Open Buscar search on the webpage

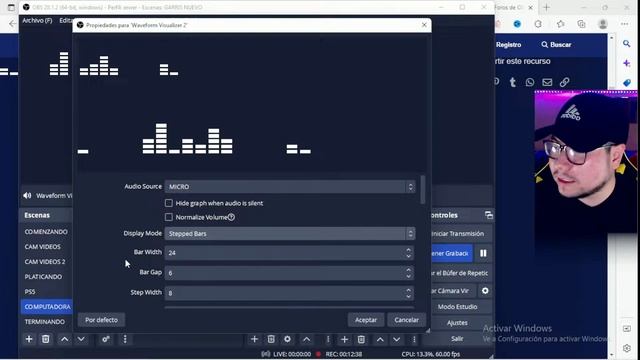tap(556, 44)
